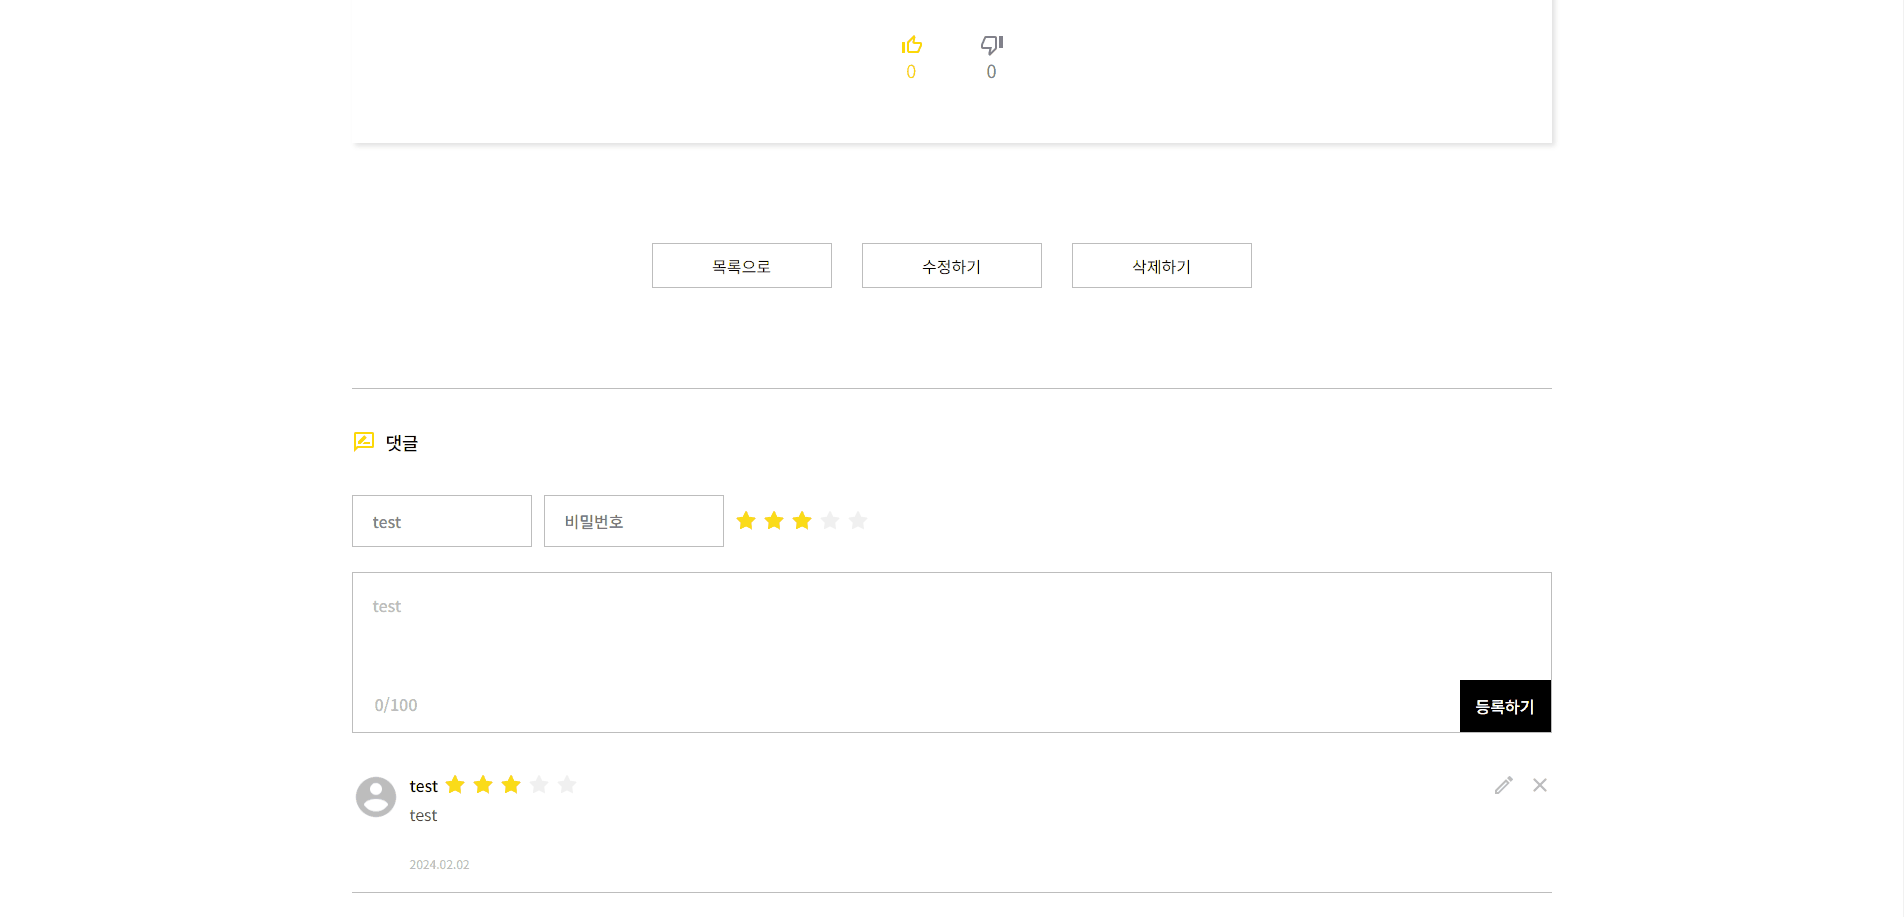Click the like count below thumbs-up

coord(911,72)
